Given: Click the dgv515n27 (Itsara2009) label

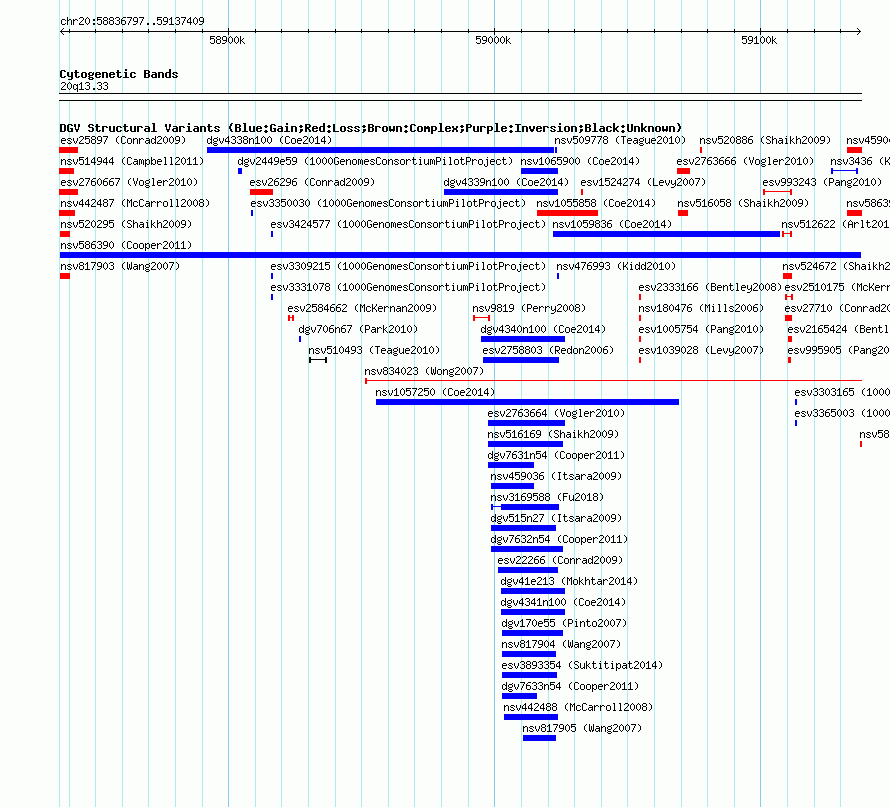Looking at the screenshot, I should point(556,518).
